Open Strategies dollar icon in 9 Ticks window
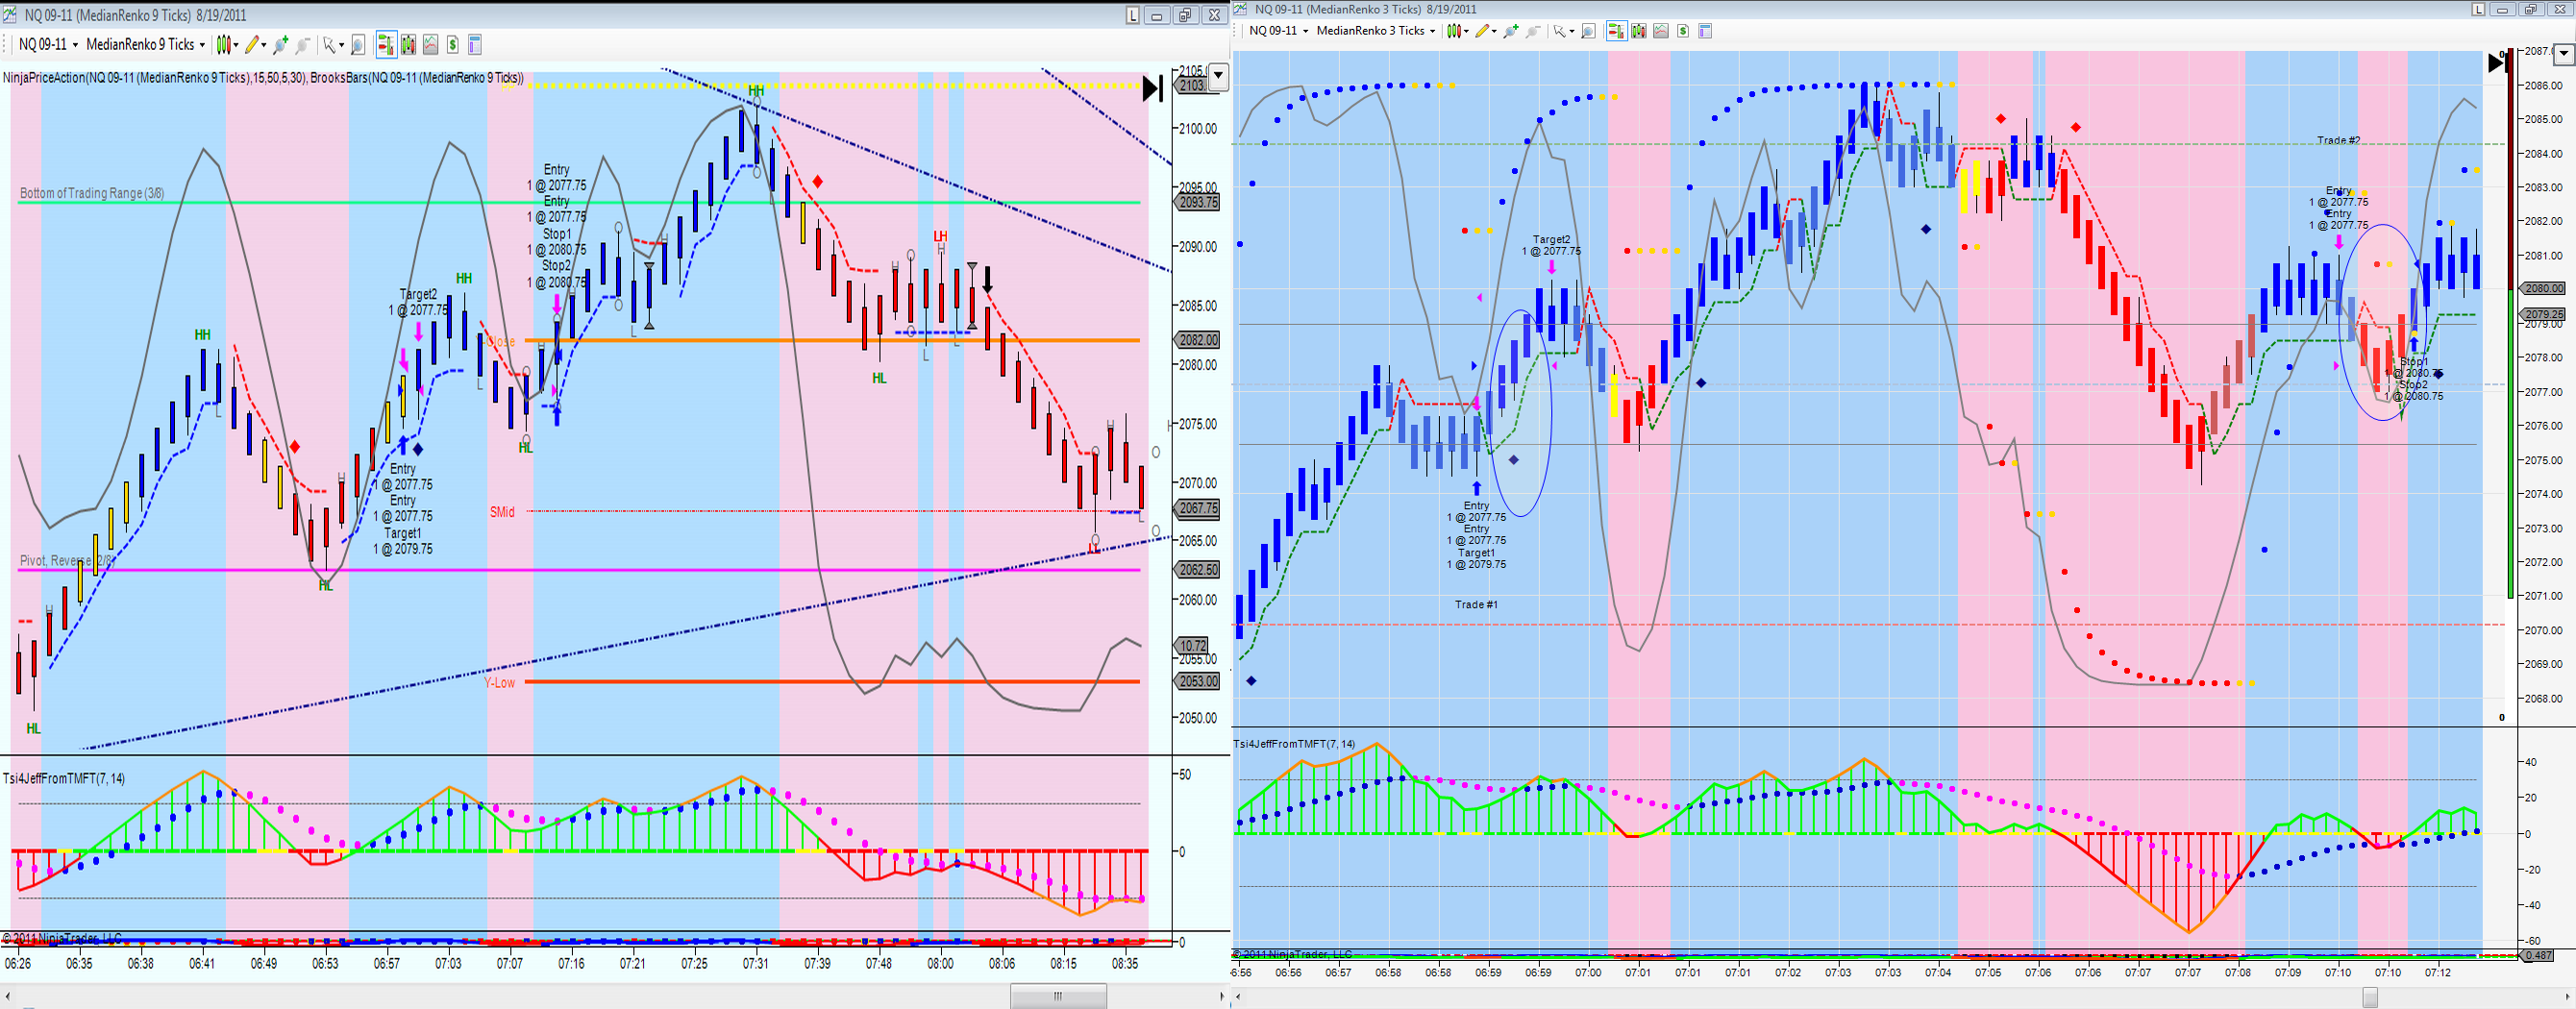 click(453, 44)
